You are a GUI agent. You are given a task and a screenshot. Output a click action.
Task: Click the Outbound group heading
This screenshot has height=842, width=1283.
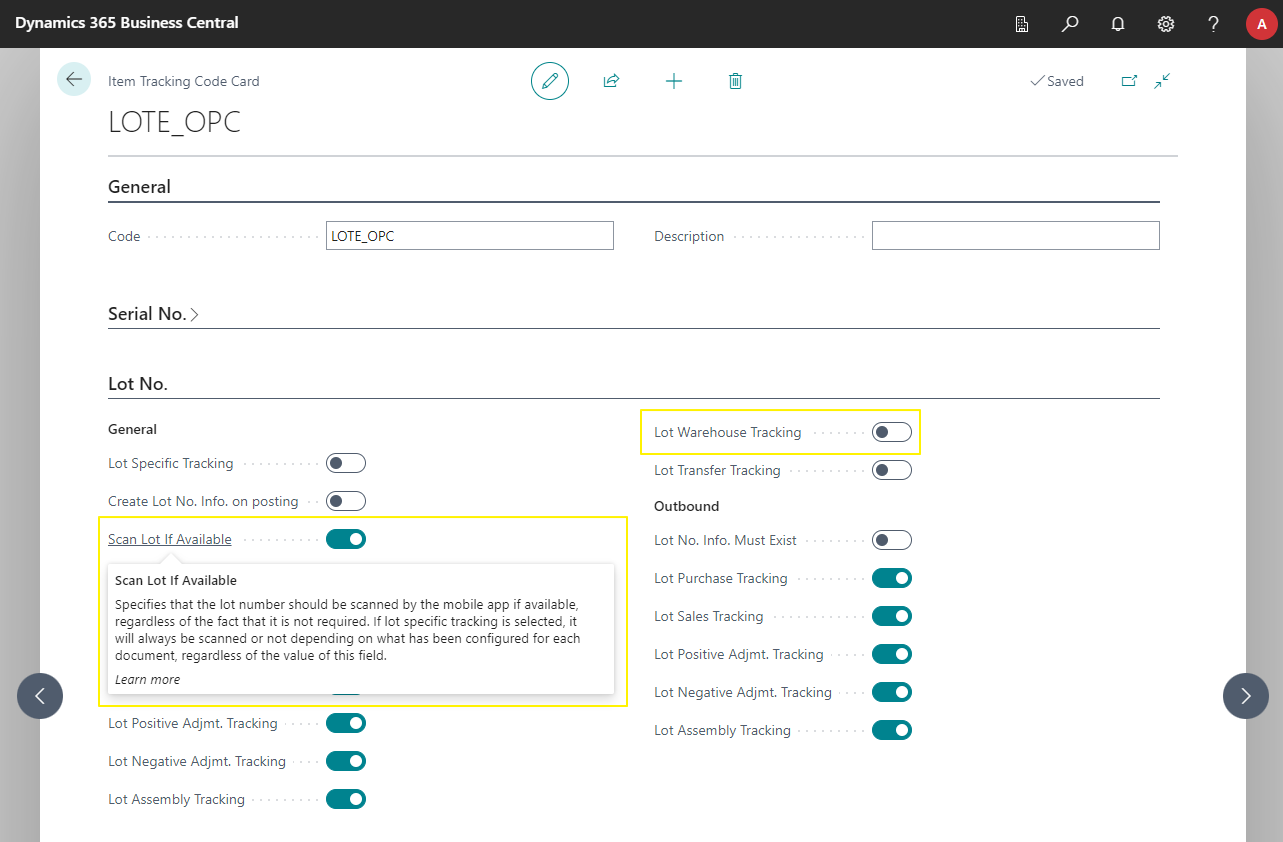click(687, 506)
